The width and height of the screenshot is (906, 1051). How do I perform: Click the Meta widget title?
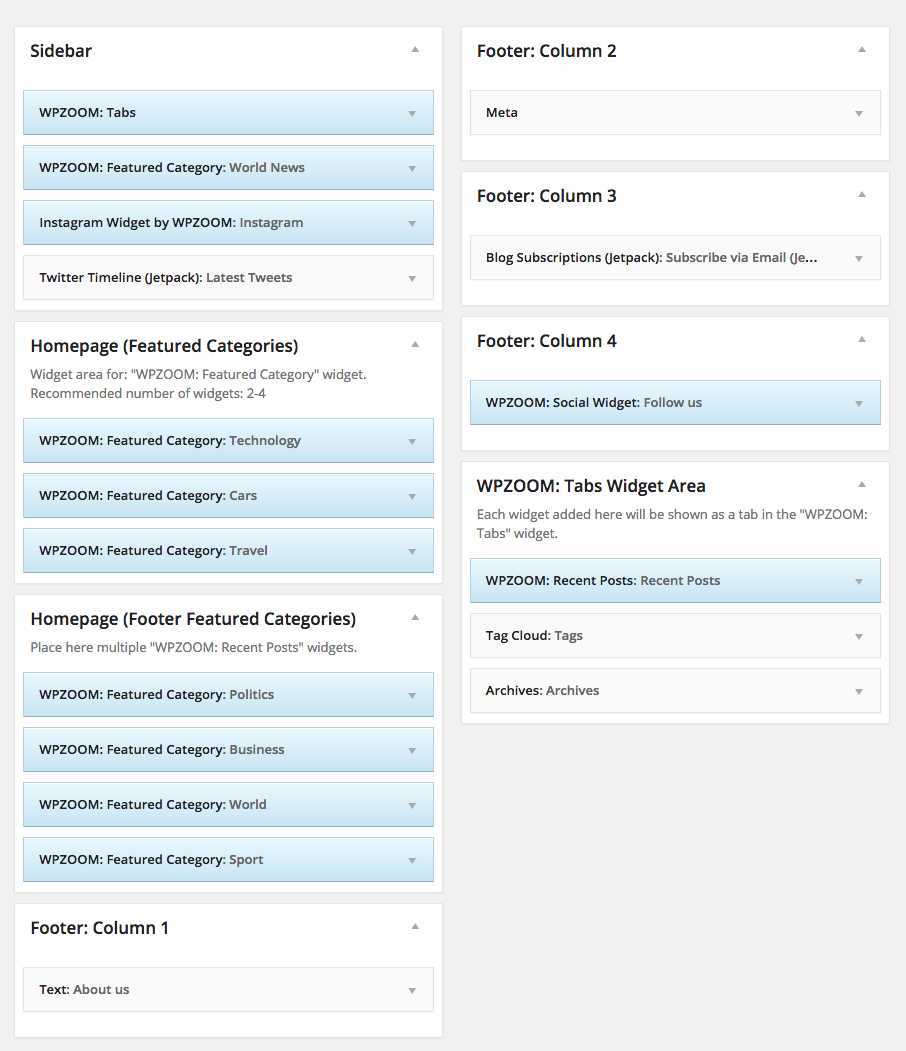pos(501,113)
